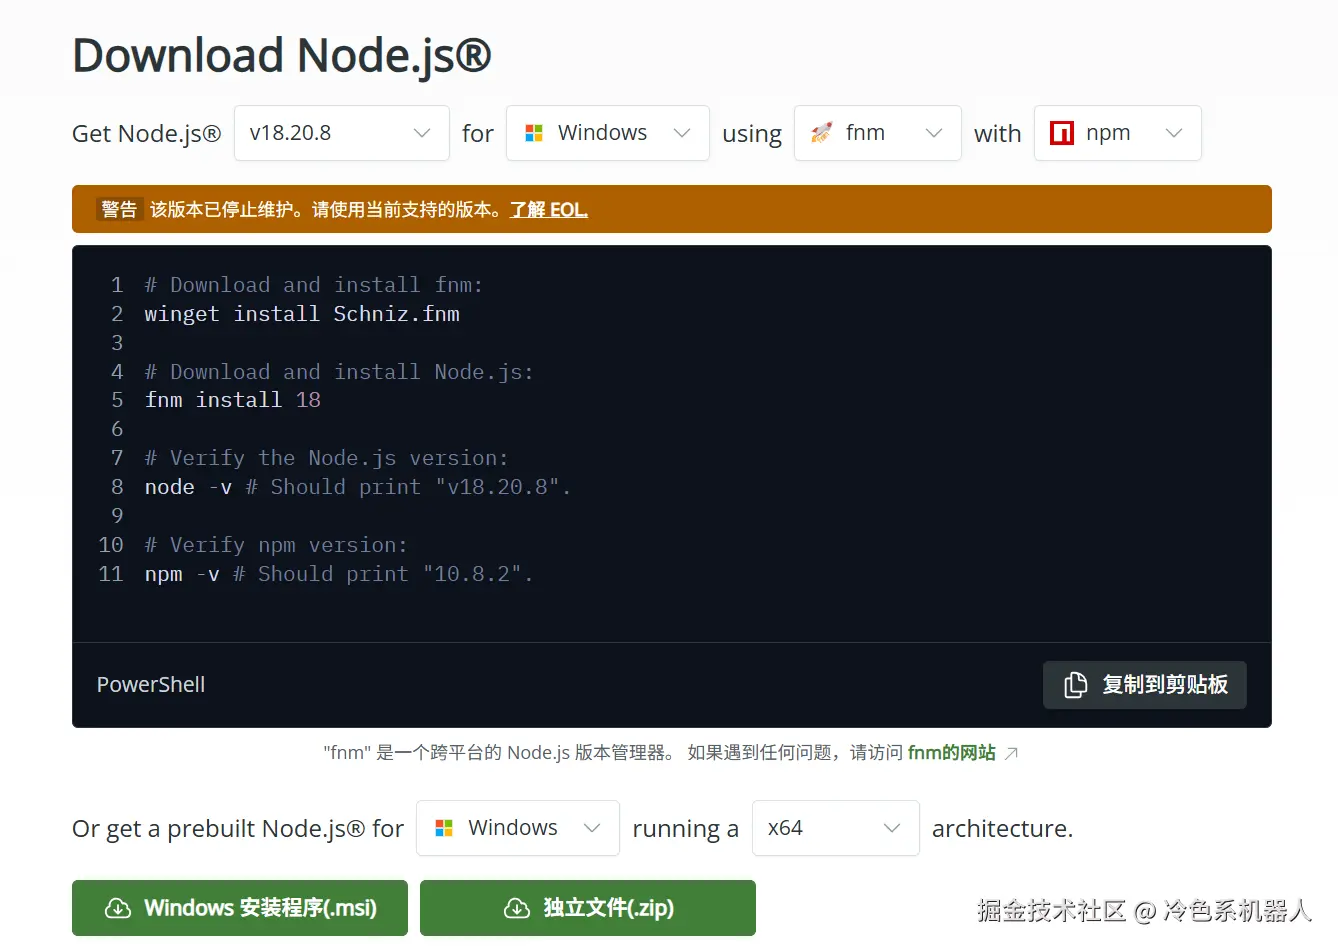Click code line 'winget install Schniz.fnm'

coord(302,314)
